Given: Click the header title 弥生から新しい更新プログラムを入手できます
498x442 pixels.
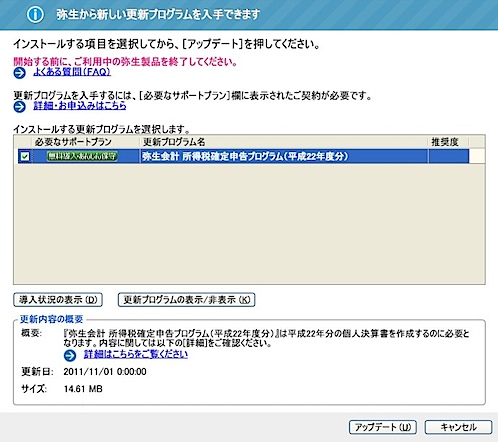Looking at the screenshot, I should (x=158, y=15).
